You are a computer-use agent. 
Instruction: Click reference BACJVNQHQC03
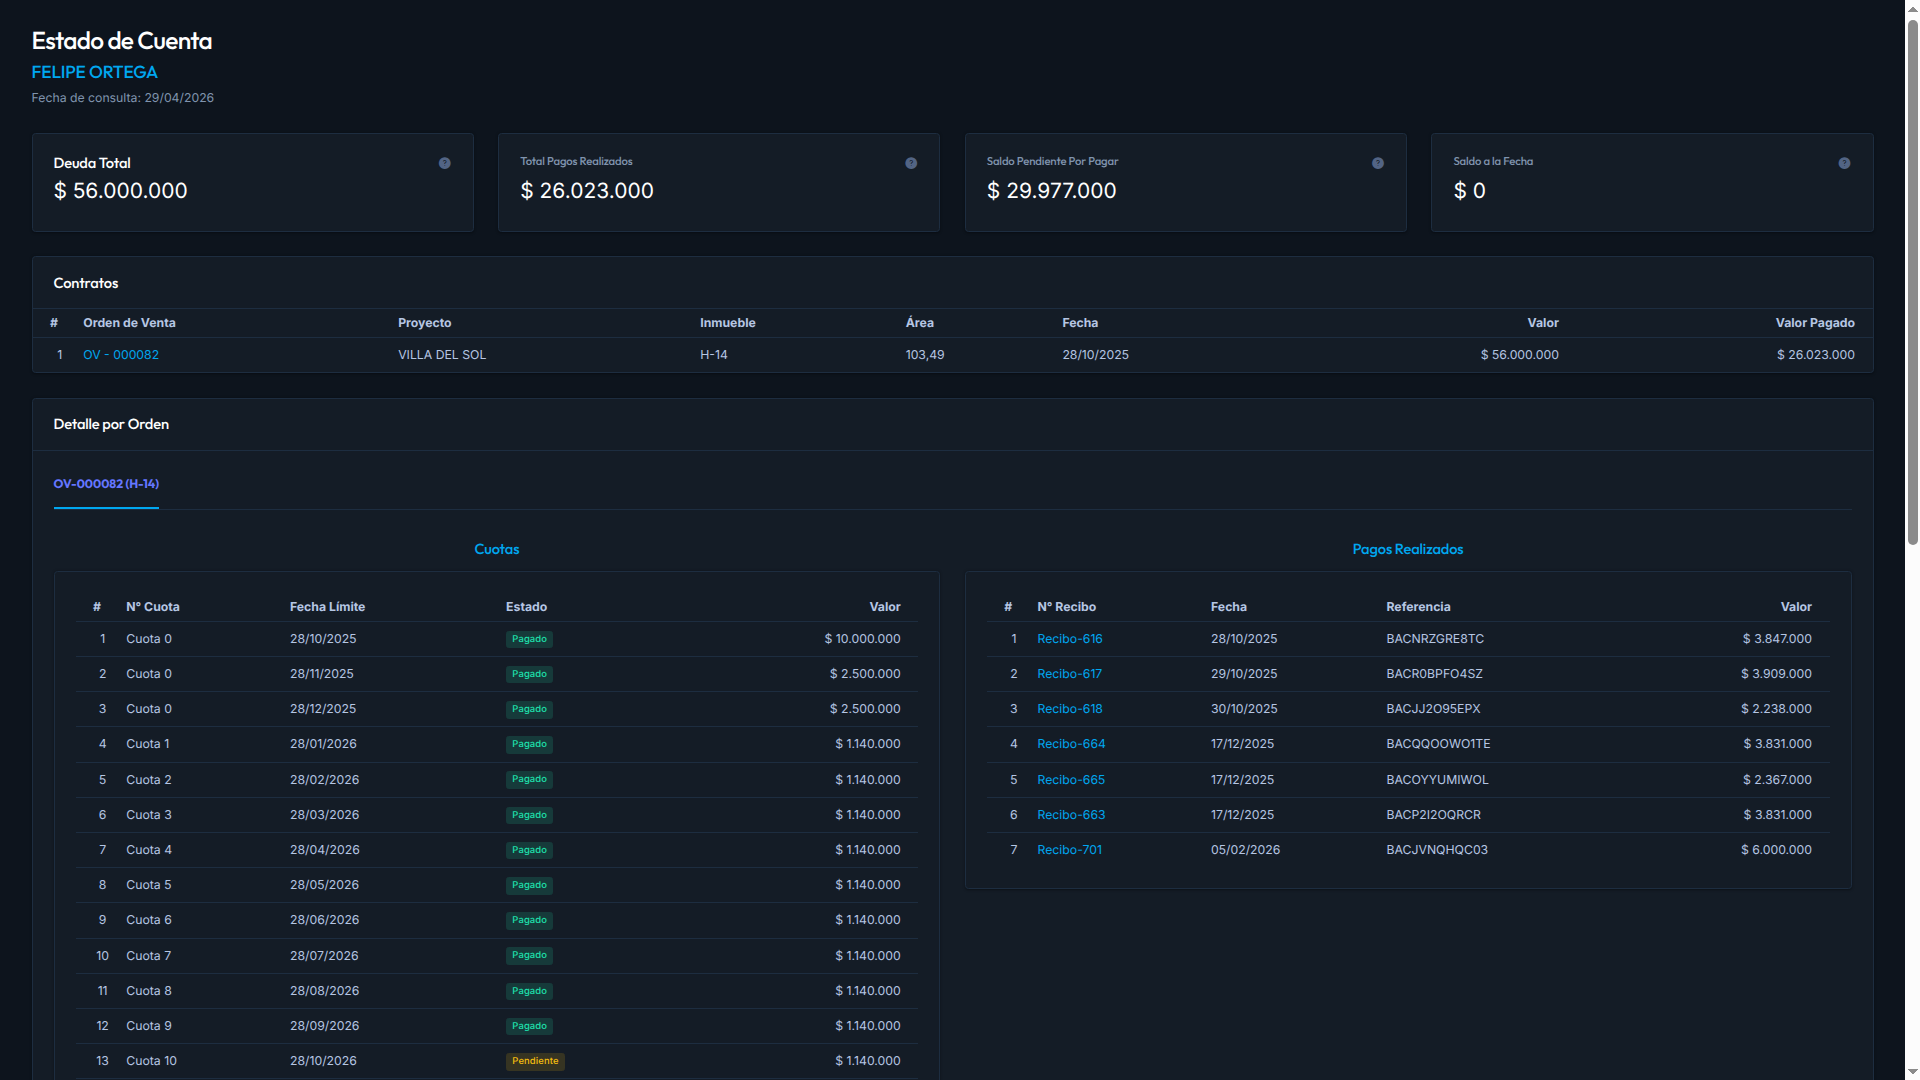(1437, 850)
